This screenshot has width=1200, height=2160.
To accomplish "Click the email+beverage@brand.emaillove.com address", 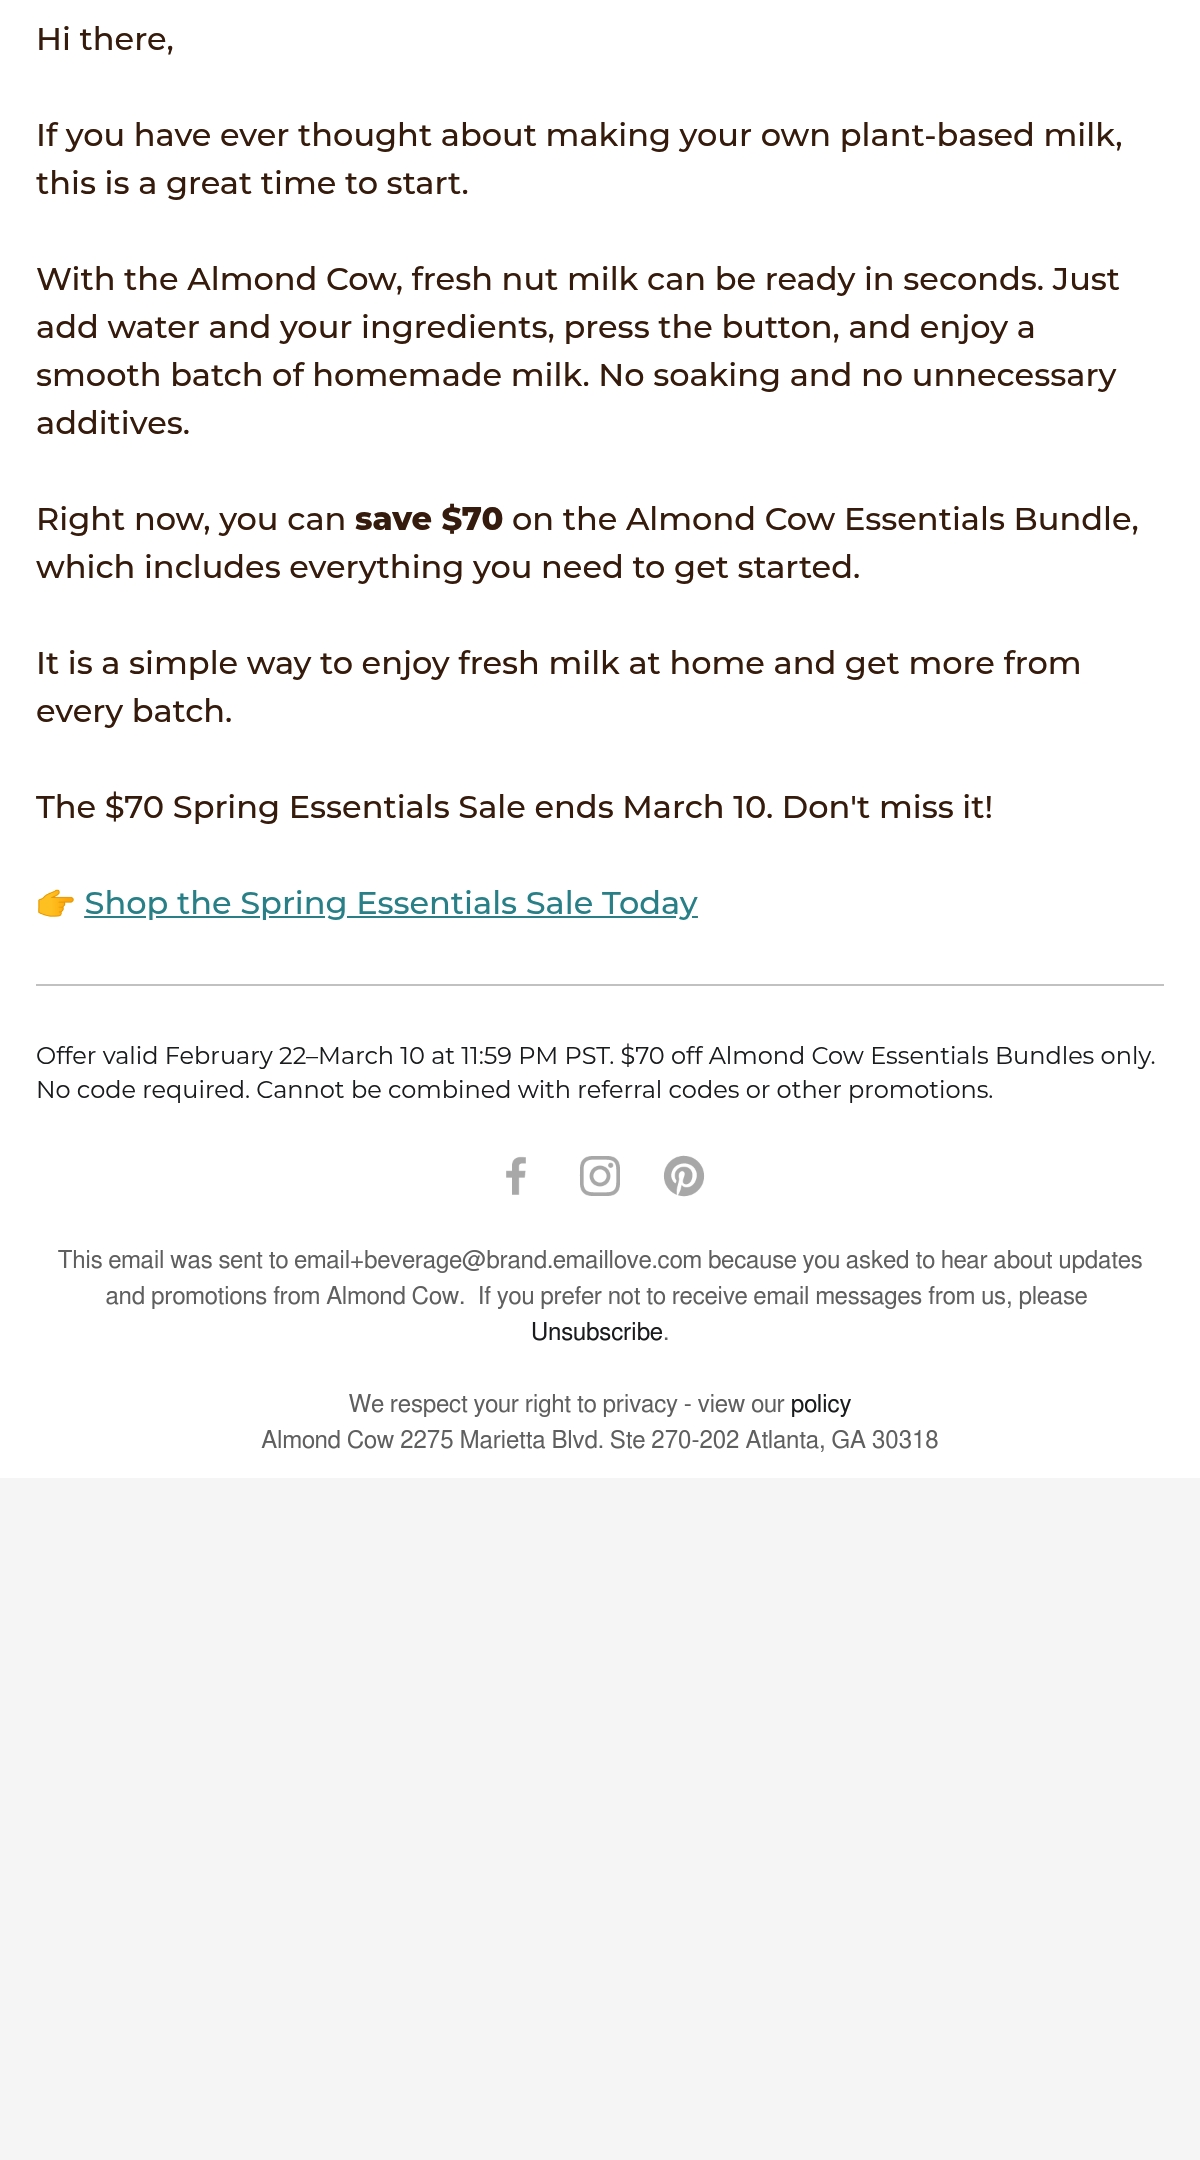I will [x=498, y=1260].
